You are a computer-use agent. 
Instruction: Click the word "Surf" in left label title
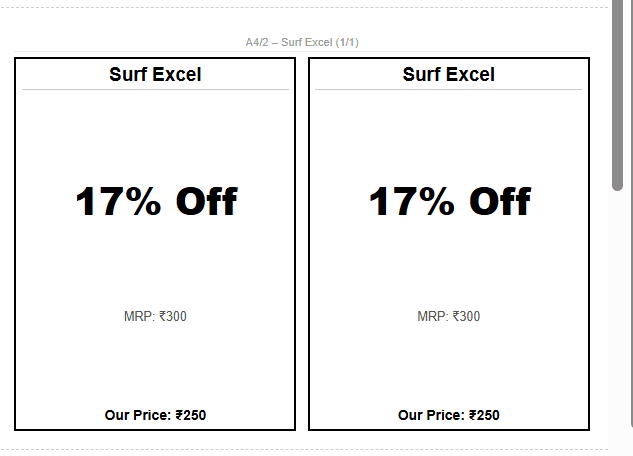[128, 74]
